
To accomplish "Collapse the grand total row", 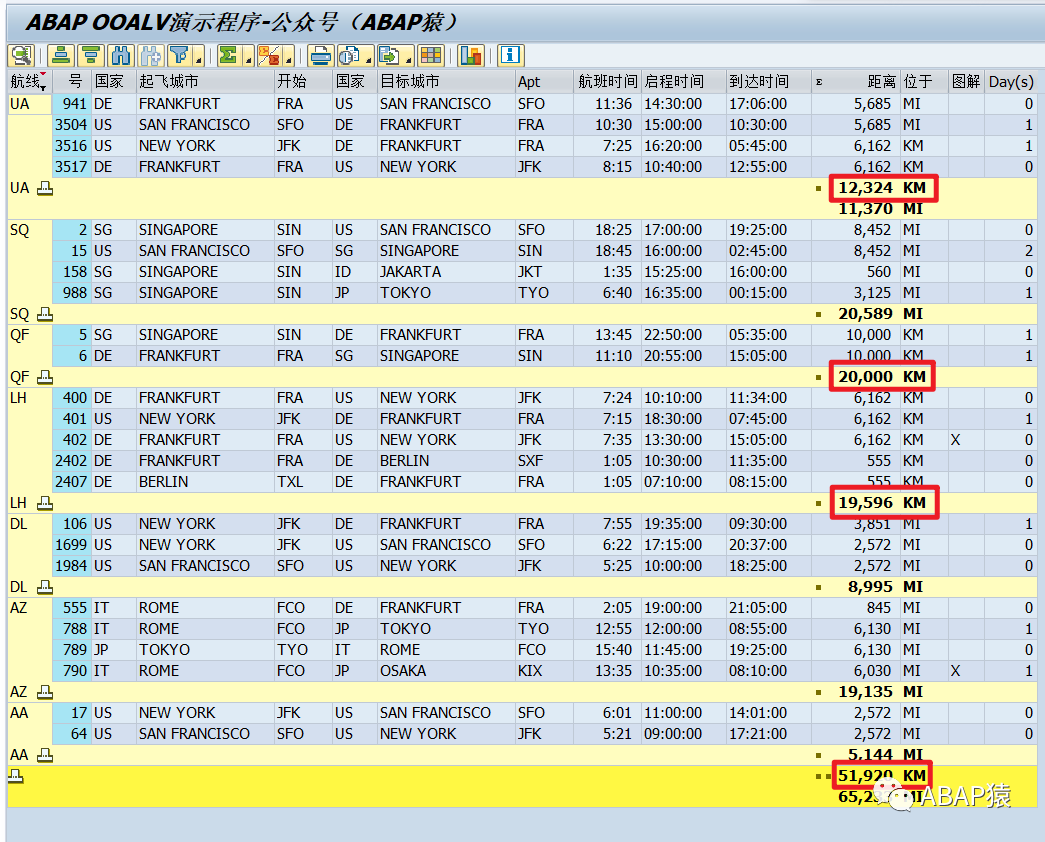I will tap(16, 776).
